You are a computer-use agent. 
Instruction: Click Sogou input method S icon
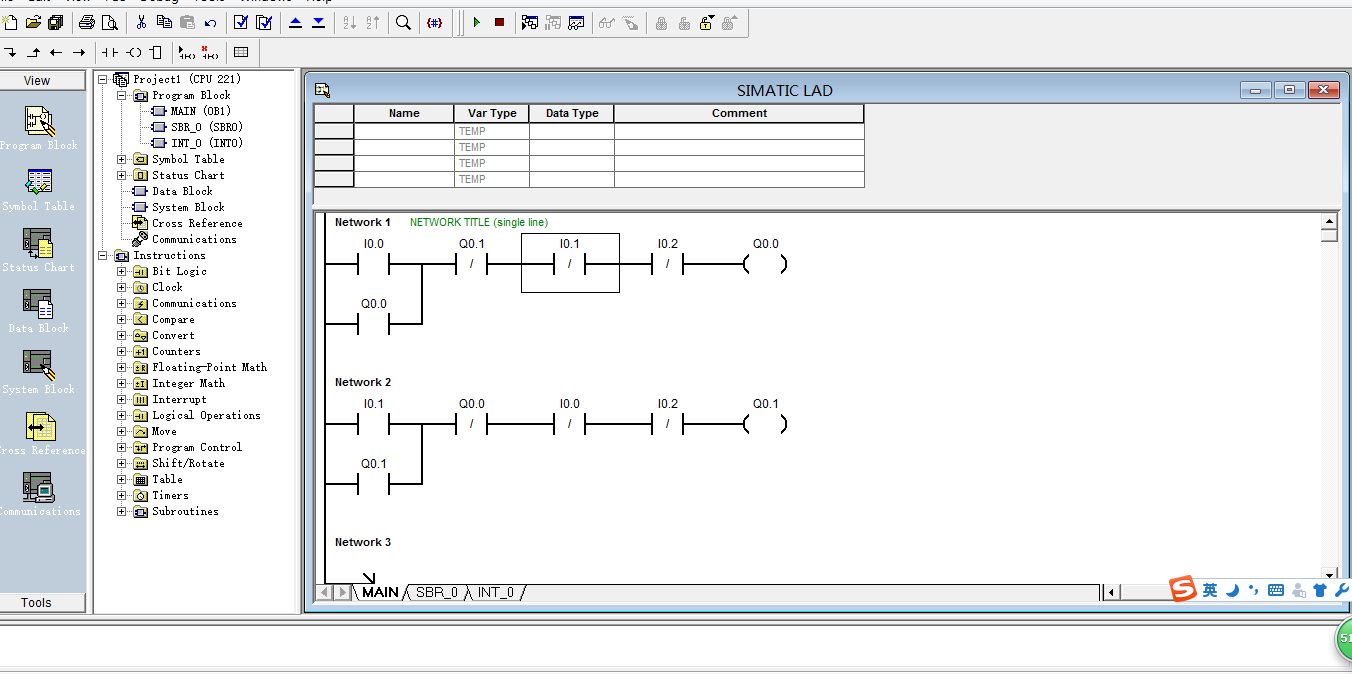point(1184,589)
